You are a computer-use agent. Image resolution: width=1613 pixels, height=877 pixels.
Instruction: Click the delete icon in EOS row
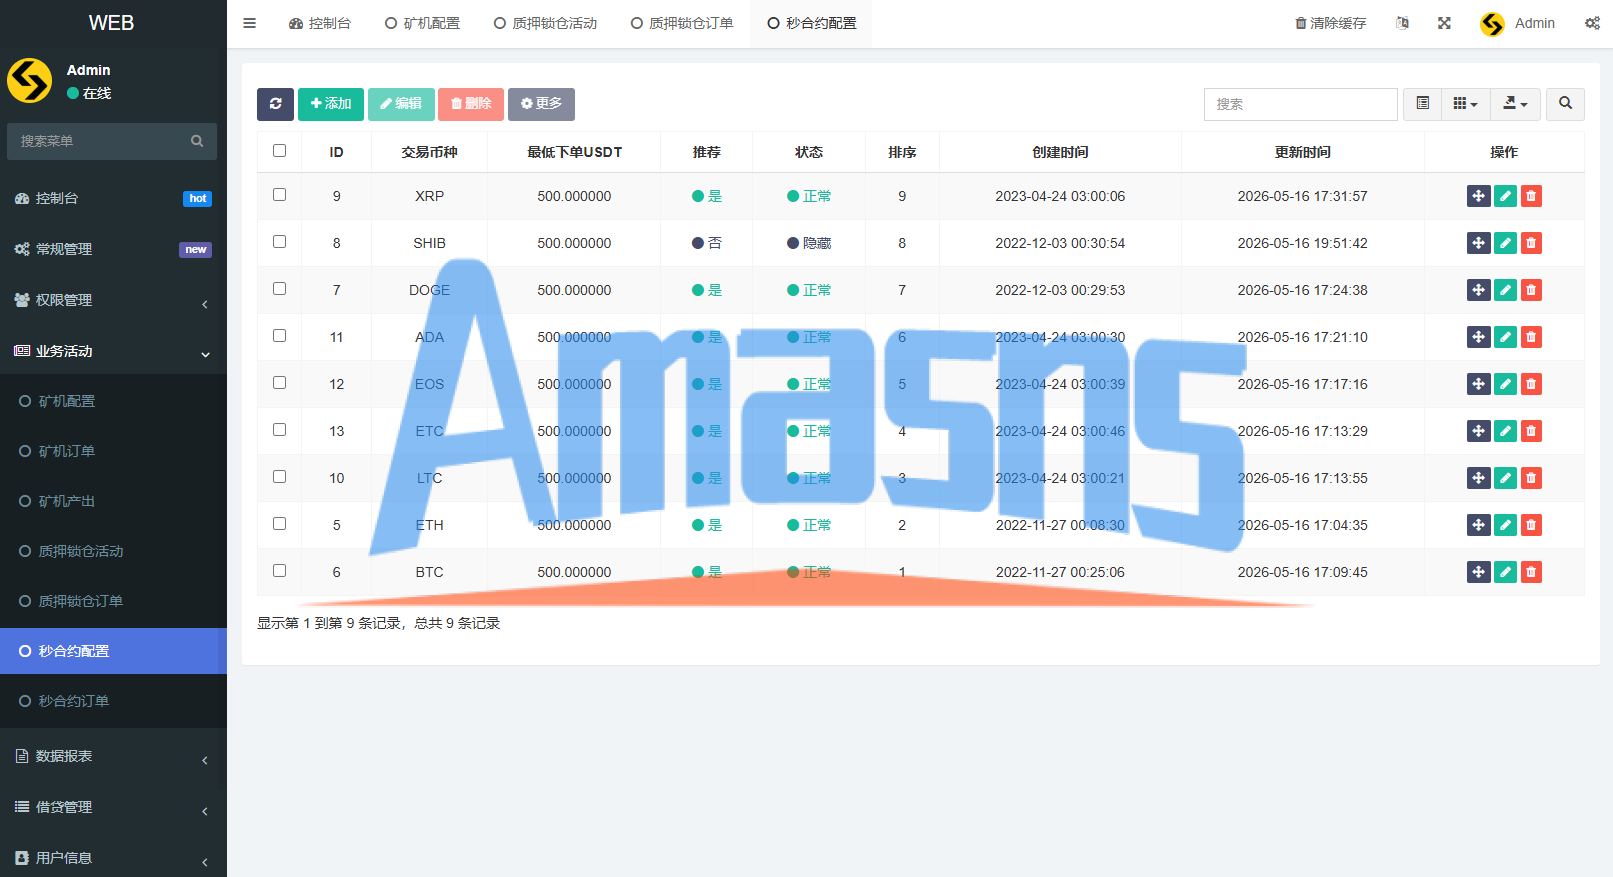pyautogui.click(x=1531, y=384)
